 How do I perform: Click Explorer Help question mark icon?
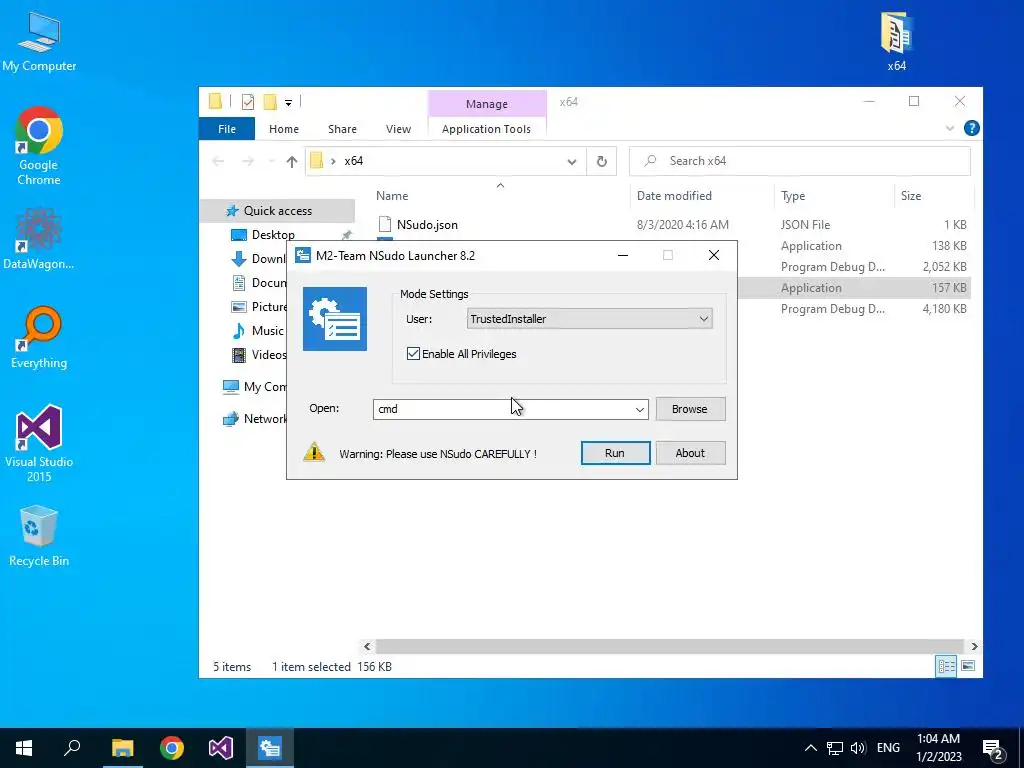972,128
